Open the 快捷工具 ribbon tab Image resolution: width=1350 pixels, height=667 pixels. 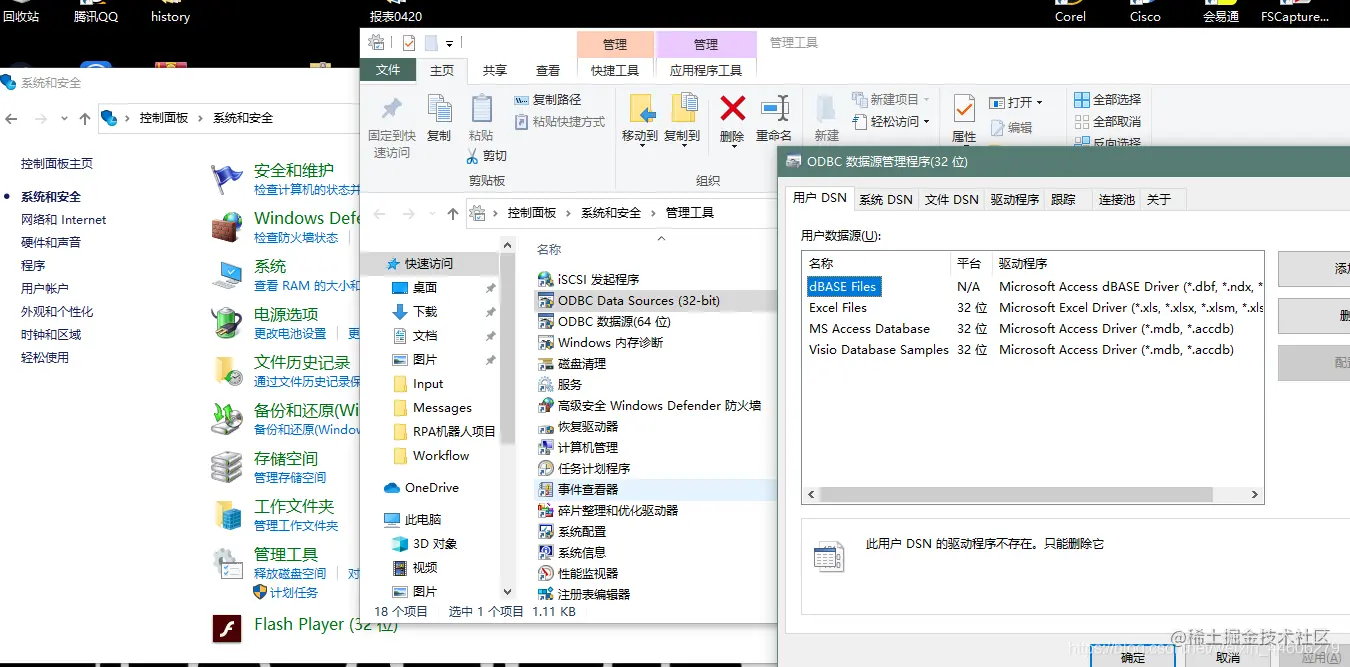click(615, 70)
